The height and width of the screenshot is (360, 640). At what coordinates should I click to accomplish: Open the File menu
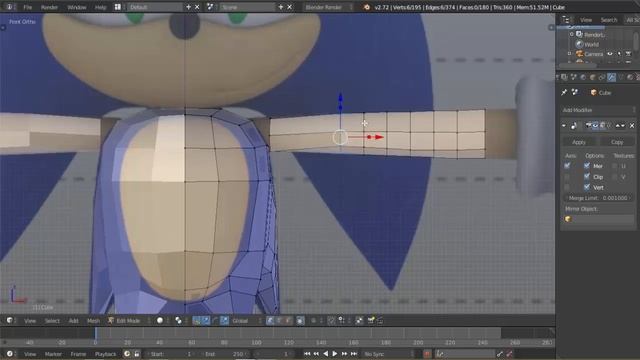(27, 7)
